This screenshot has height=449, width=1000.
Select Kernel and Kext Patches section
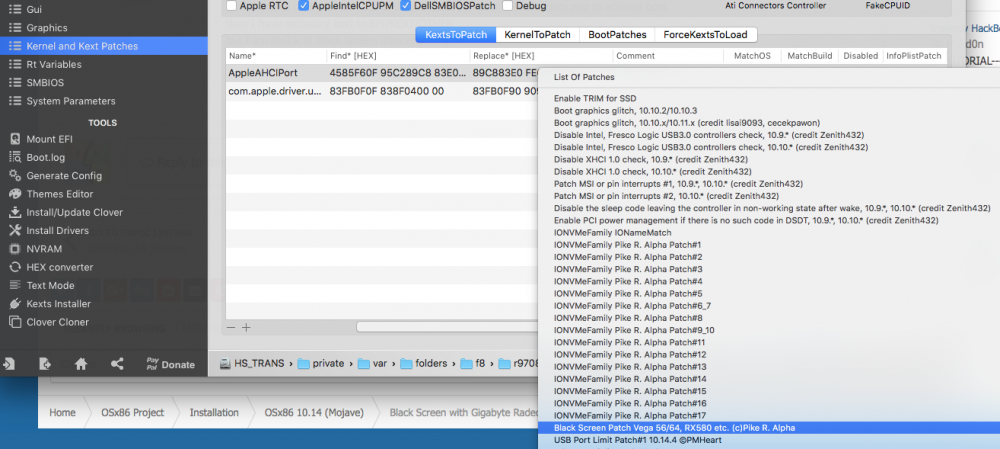tap(103, 46)
